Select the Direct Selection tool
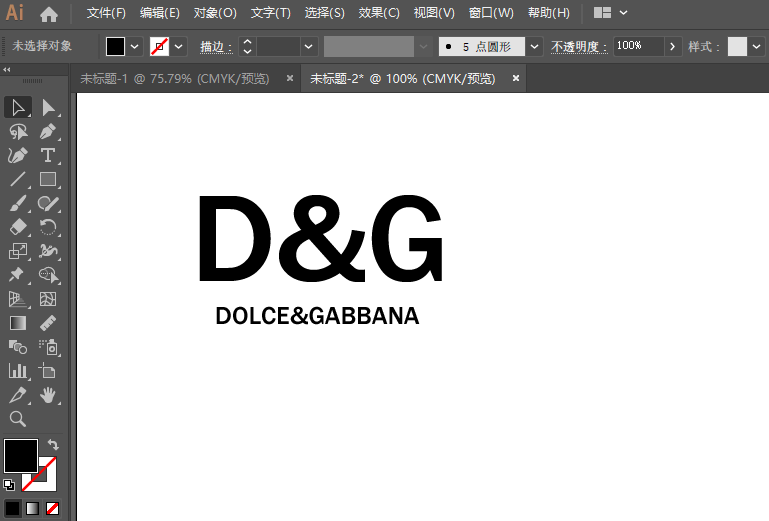This screenshot has height=521, width=769. [48, 107]
